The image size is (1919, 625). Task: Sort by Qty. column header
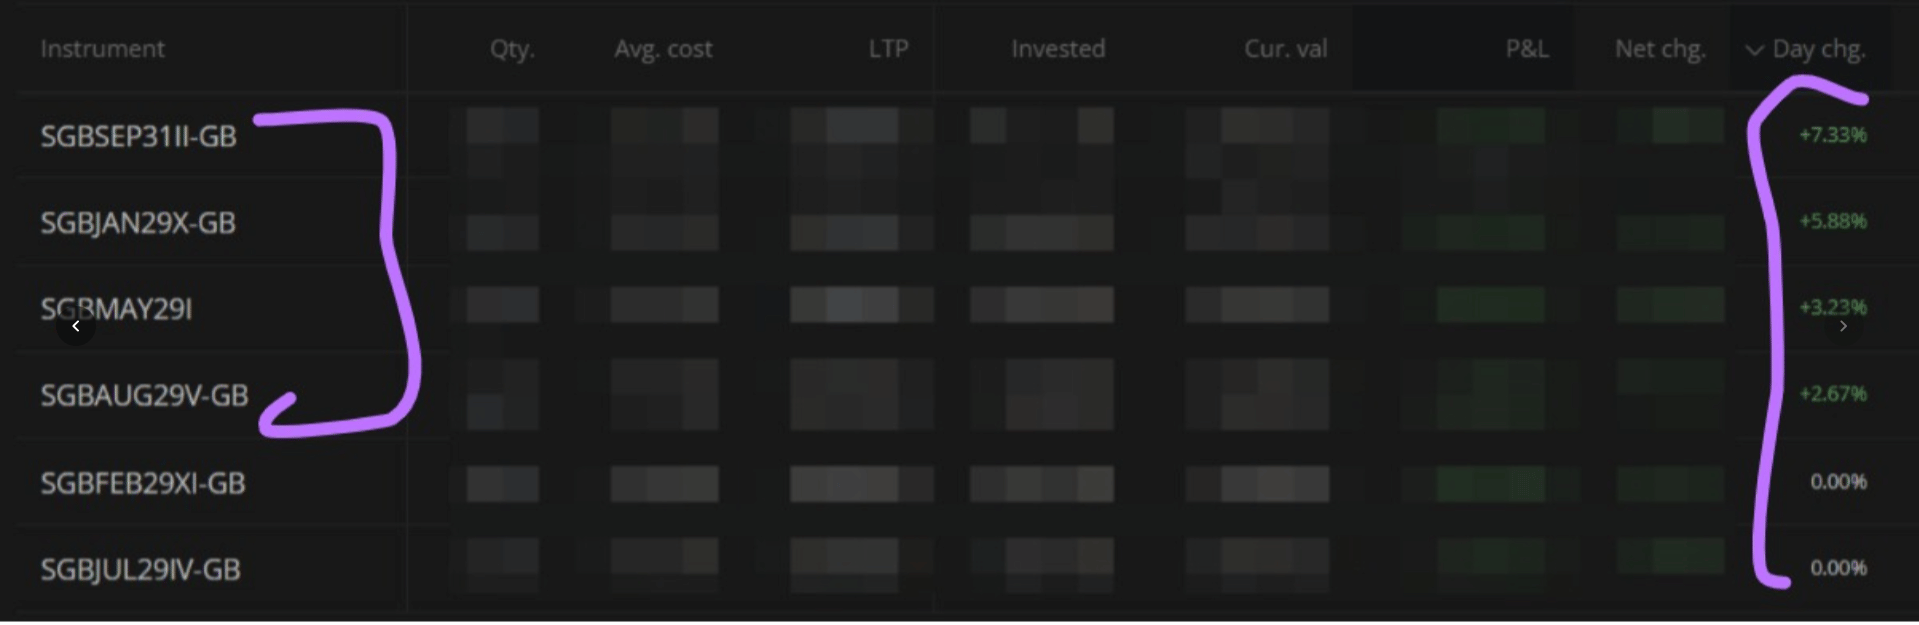point(512,49)
